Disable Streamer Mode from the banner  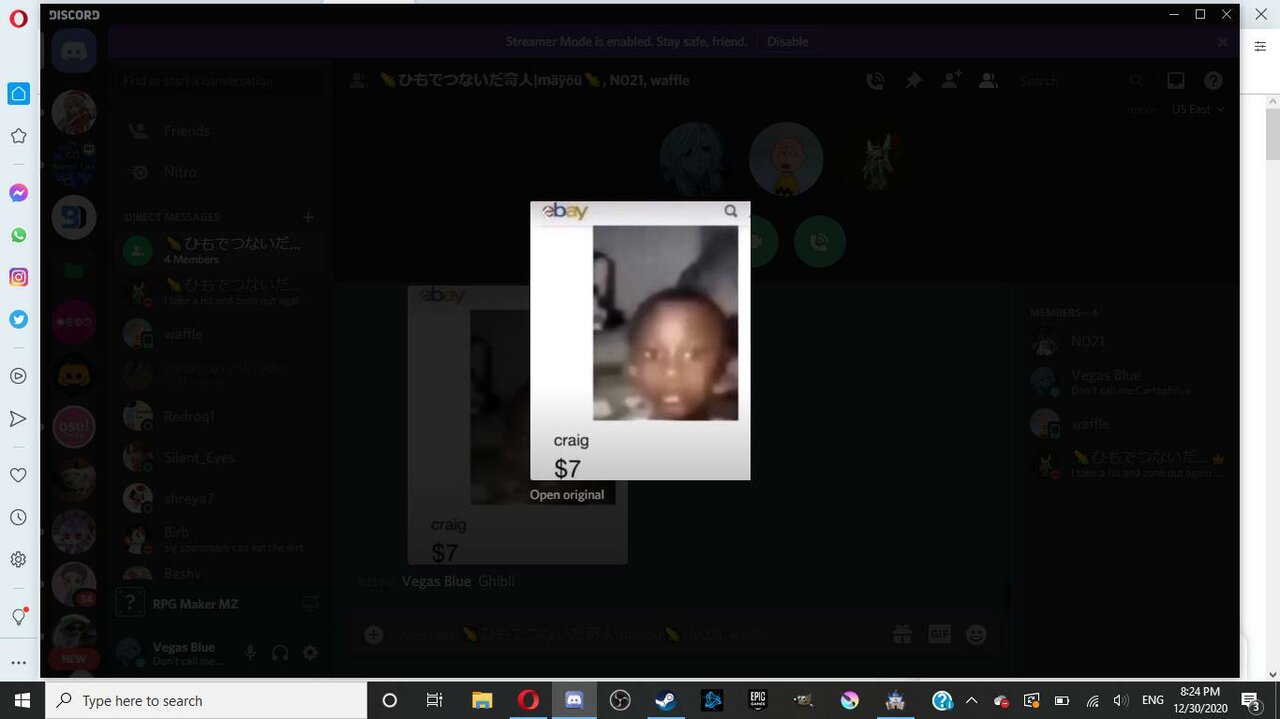click(x=787, y=42)
